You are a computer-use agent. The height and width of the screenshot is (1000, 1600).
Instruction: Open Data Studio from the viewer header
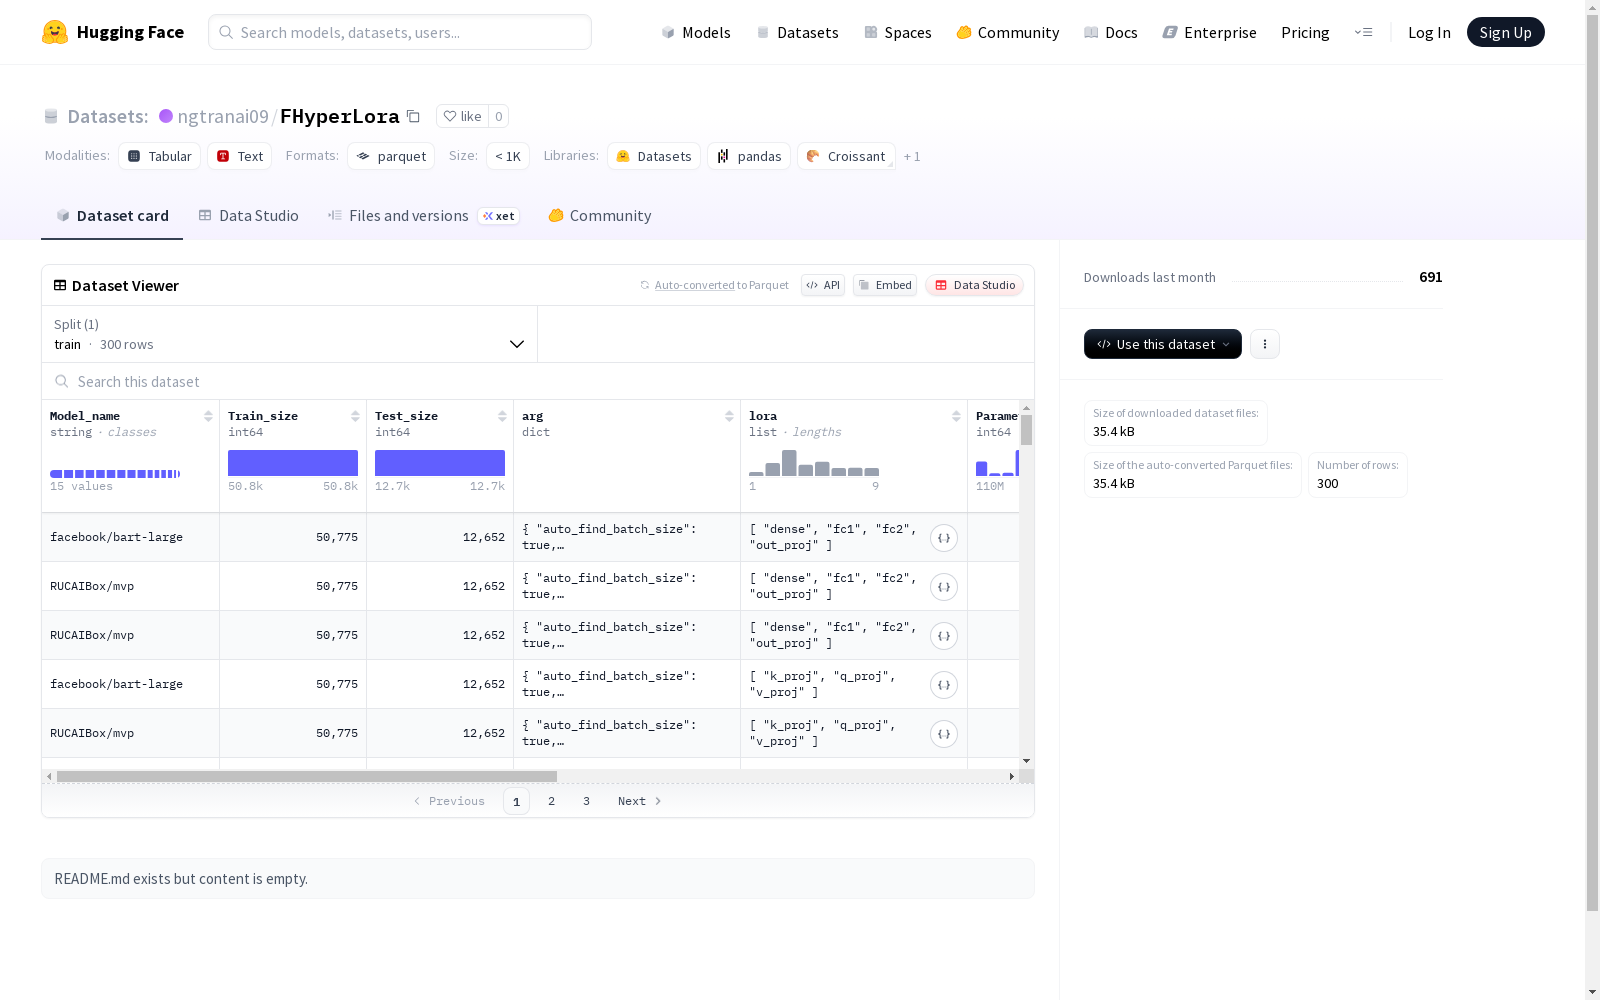[x=974, y=285]
